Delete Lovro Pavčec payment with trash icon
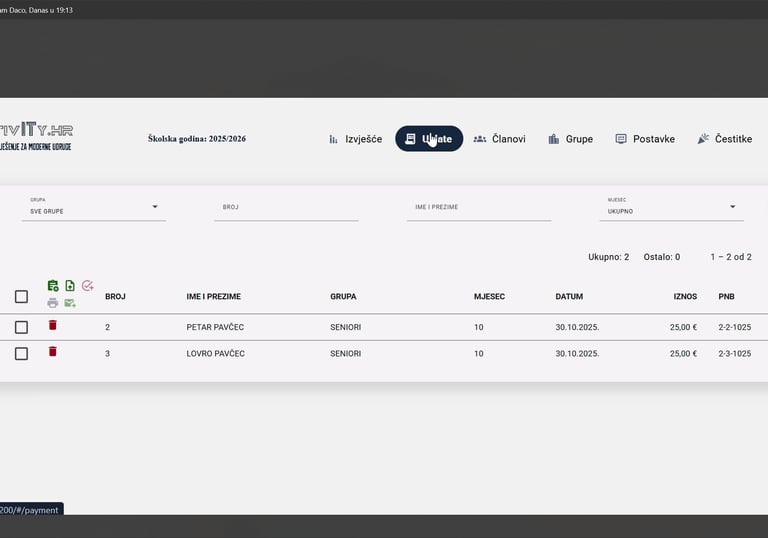 (53, 351)
